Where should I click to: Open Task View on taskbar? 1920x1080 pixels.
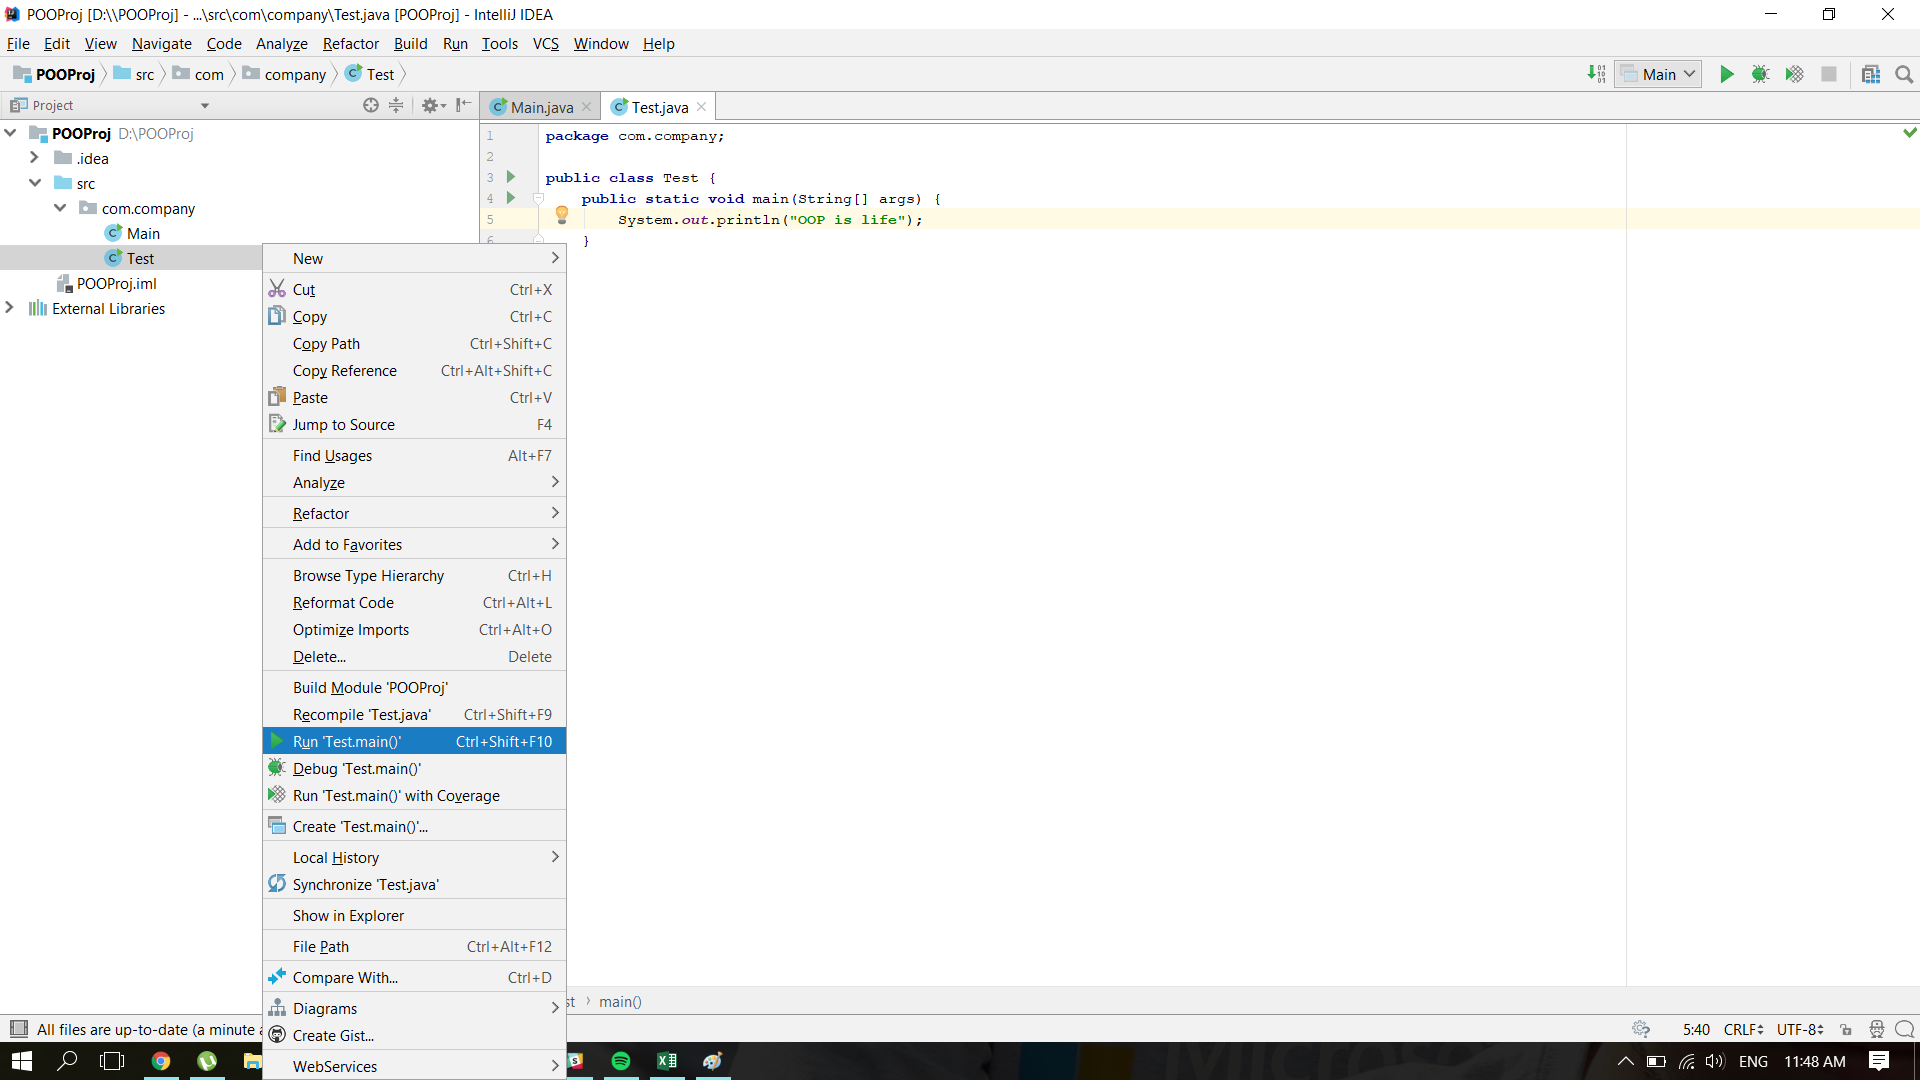(x=112, y=1061)
